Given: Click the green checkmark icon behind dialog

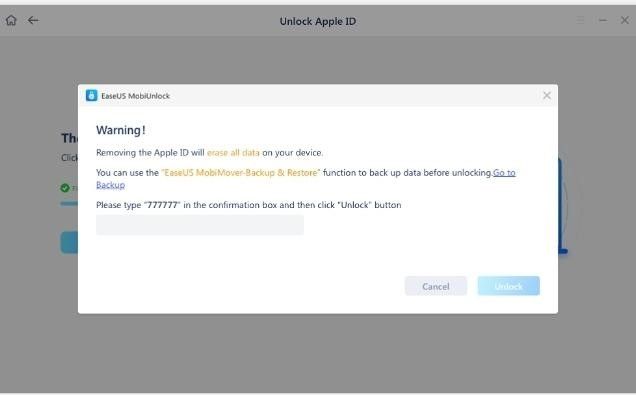Looking at the screenshot, I should (x=65, y=188).
